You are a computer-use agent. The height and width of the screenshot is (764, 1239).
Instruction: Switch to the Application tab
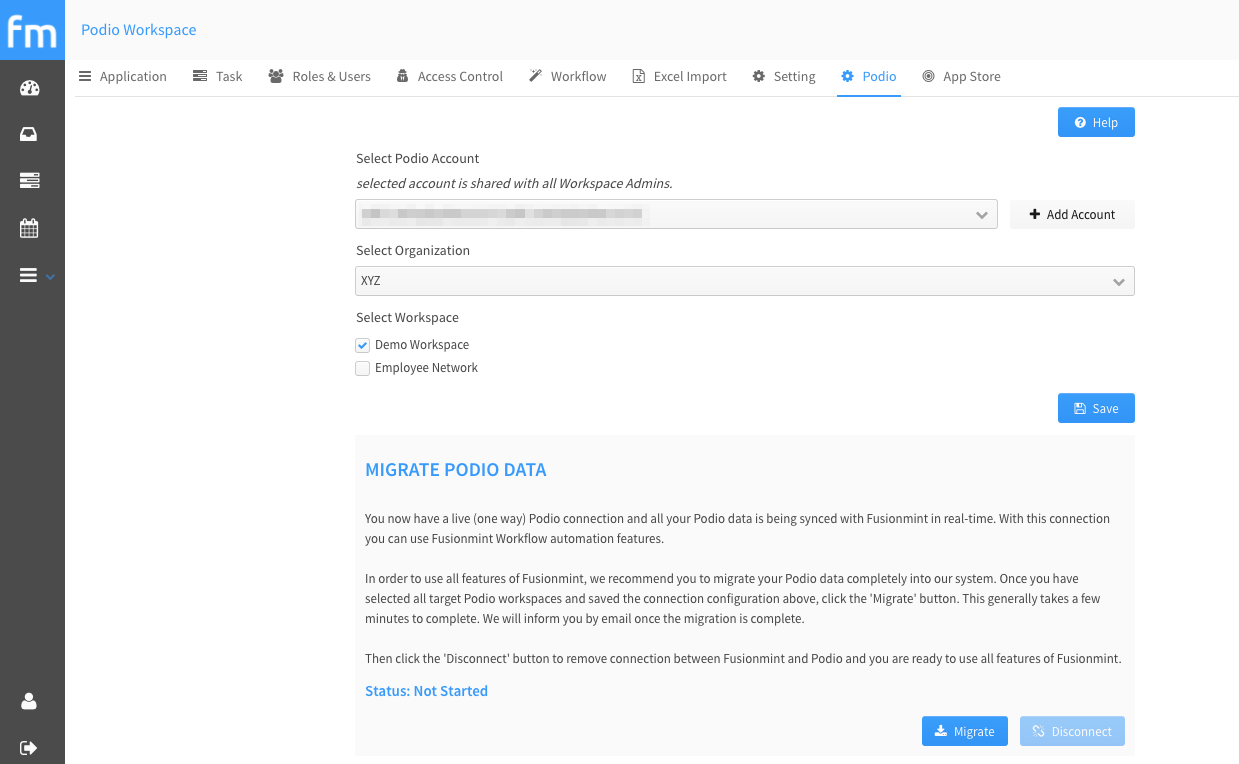(123, 76)
